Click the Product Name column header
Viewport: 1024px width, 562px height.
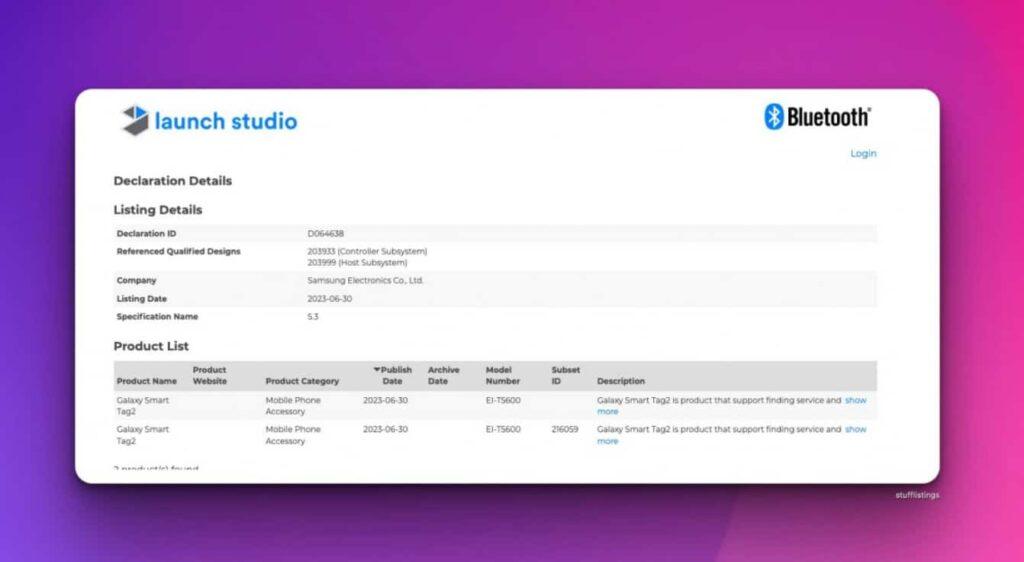pyautogui.click(x=146, y=381)
